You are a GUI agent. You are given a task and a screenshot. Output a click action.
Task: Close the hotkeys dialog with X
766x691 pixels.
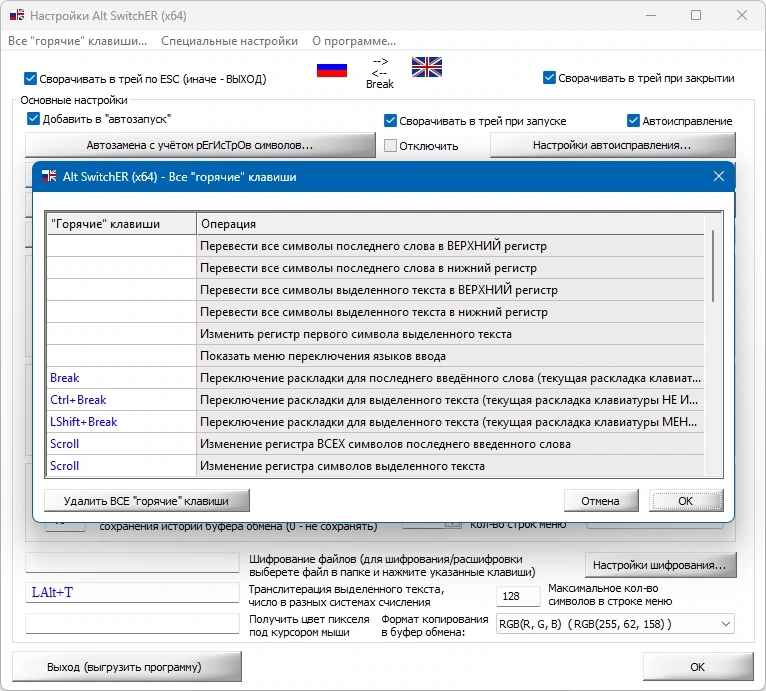pos(719,176)
